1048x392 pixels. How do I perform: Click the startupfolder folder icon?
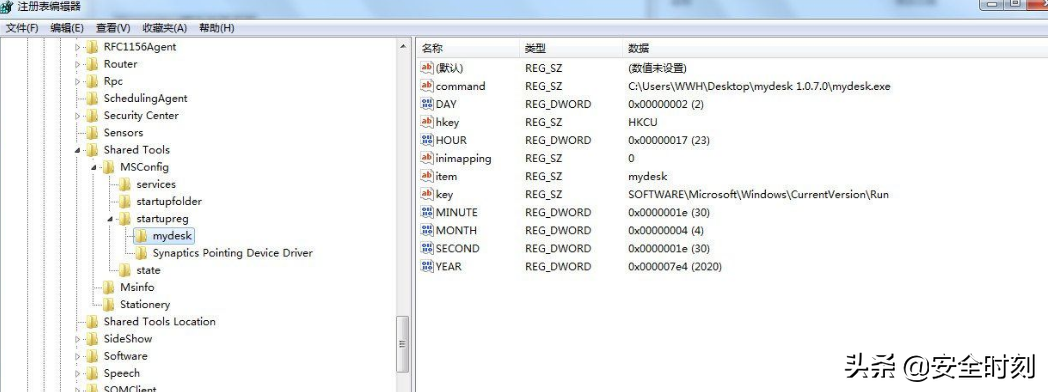coord(124,202)
